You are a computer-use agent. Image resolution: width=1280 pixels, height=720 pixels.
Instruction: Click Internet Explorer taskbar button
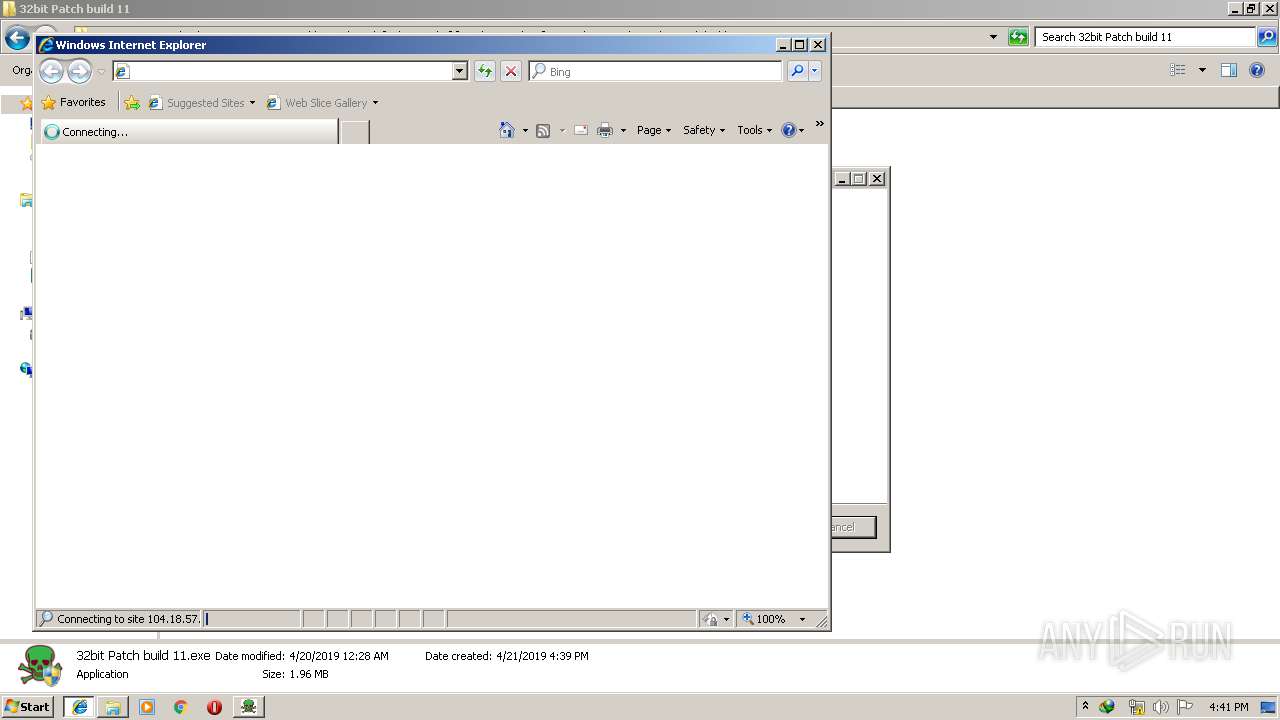tap(80, 707)
